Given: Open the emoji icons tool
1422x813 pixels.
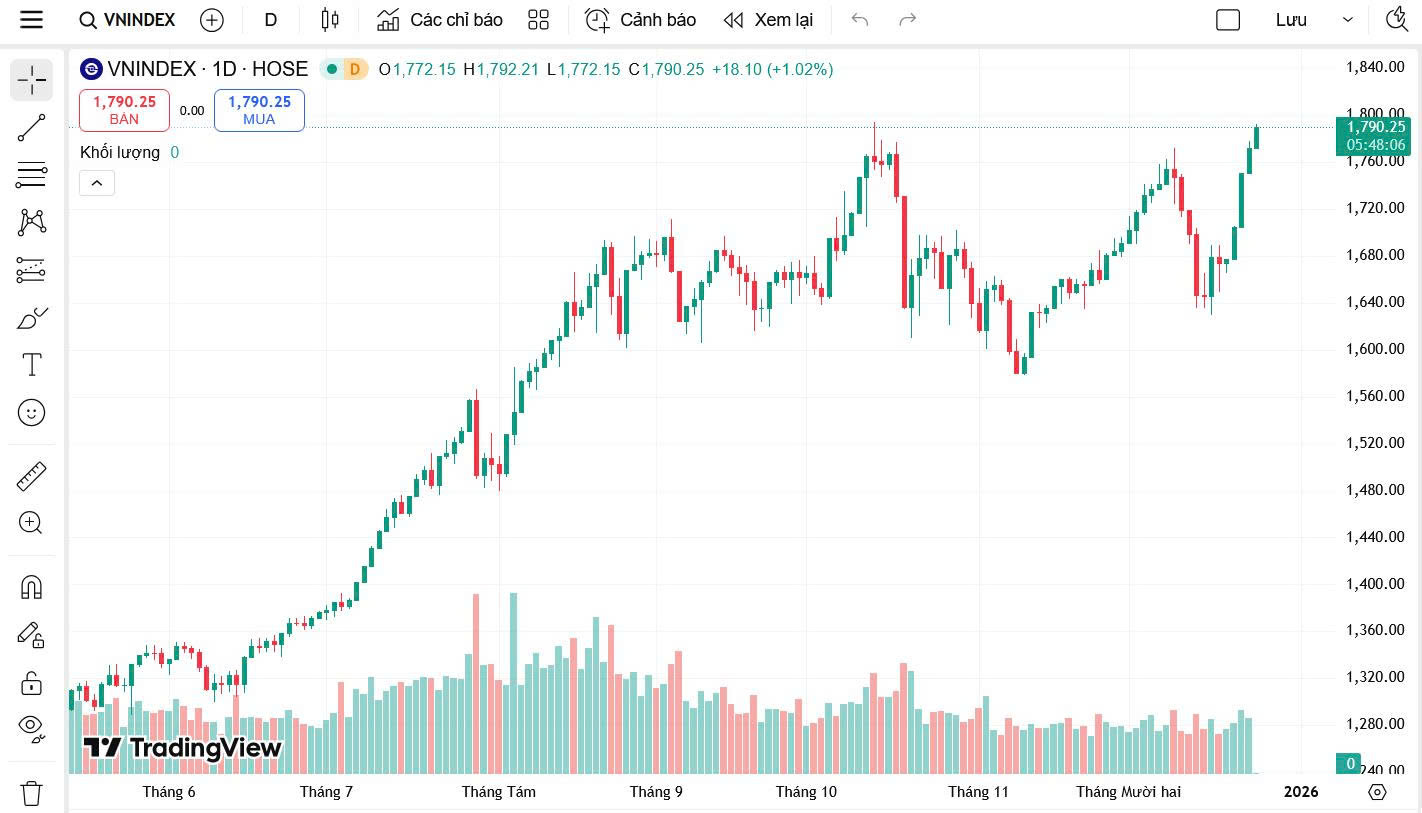Looking at the screenshot, I should click(32, 412).
